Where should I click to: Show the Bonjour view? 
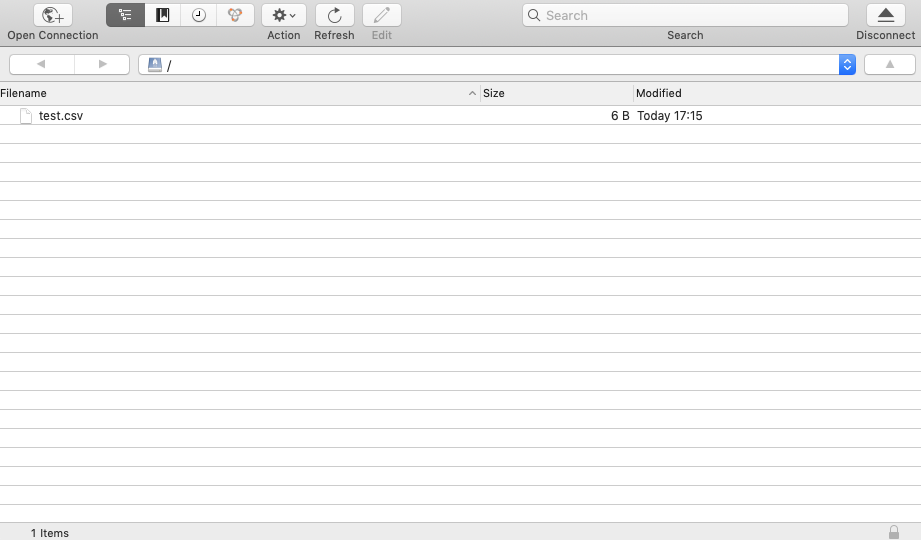[235, 15]
